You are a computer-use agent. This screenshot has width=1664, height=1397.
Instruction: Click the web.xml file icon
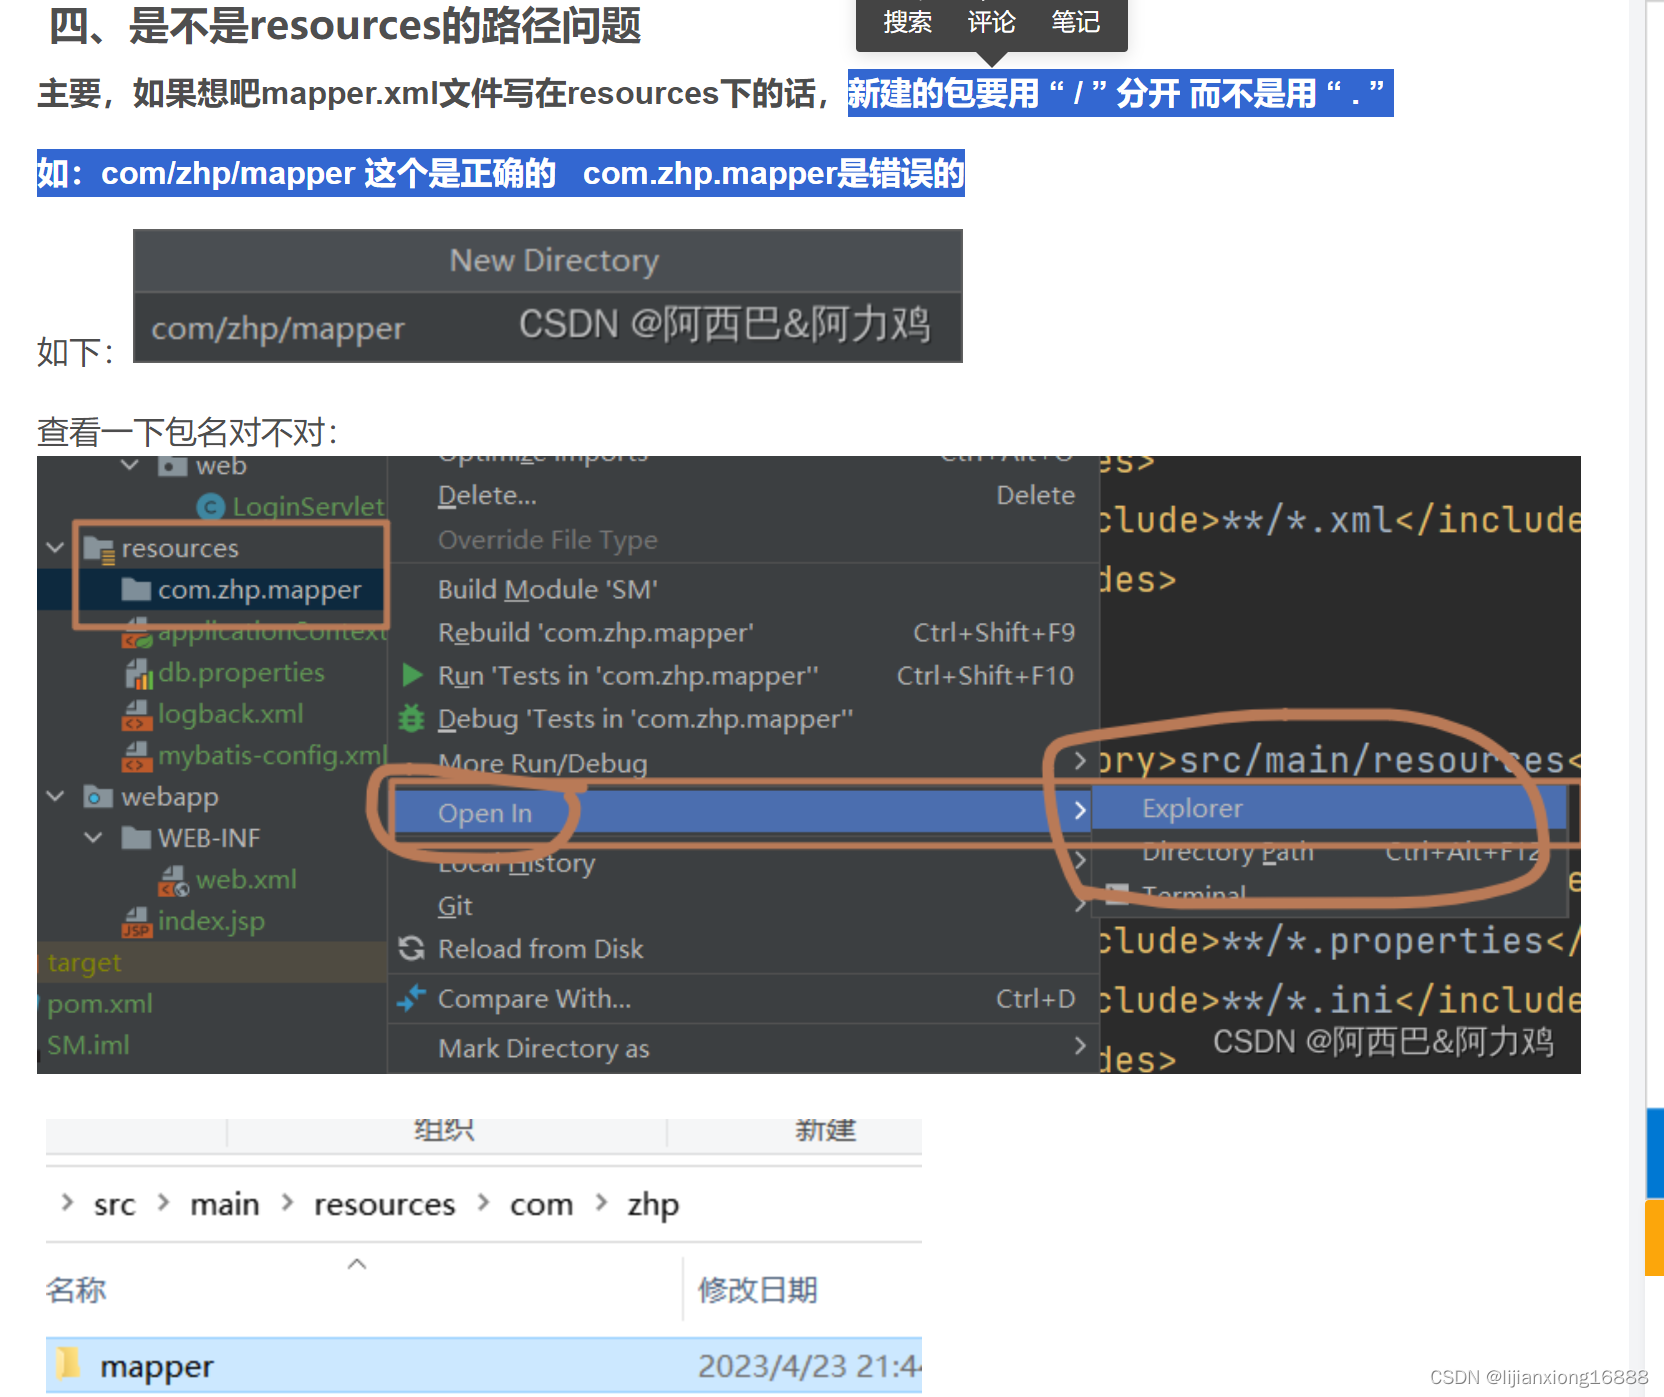tap(173, 879)
